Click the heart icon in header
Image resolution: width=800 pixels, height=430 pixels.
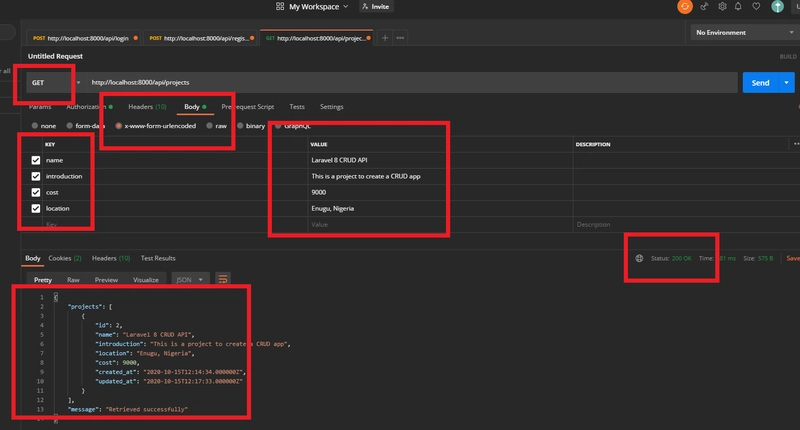coord(756,7)
